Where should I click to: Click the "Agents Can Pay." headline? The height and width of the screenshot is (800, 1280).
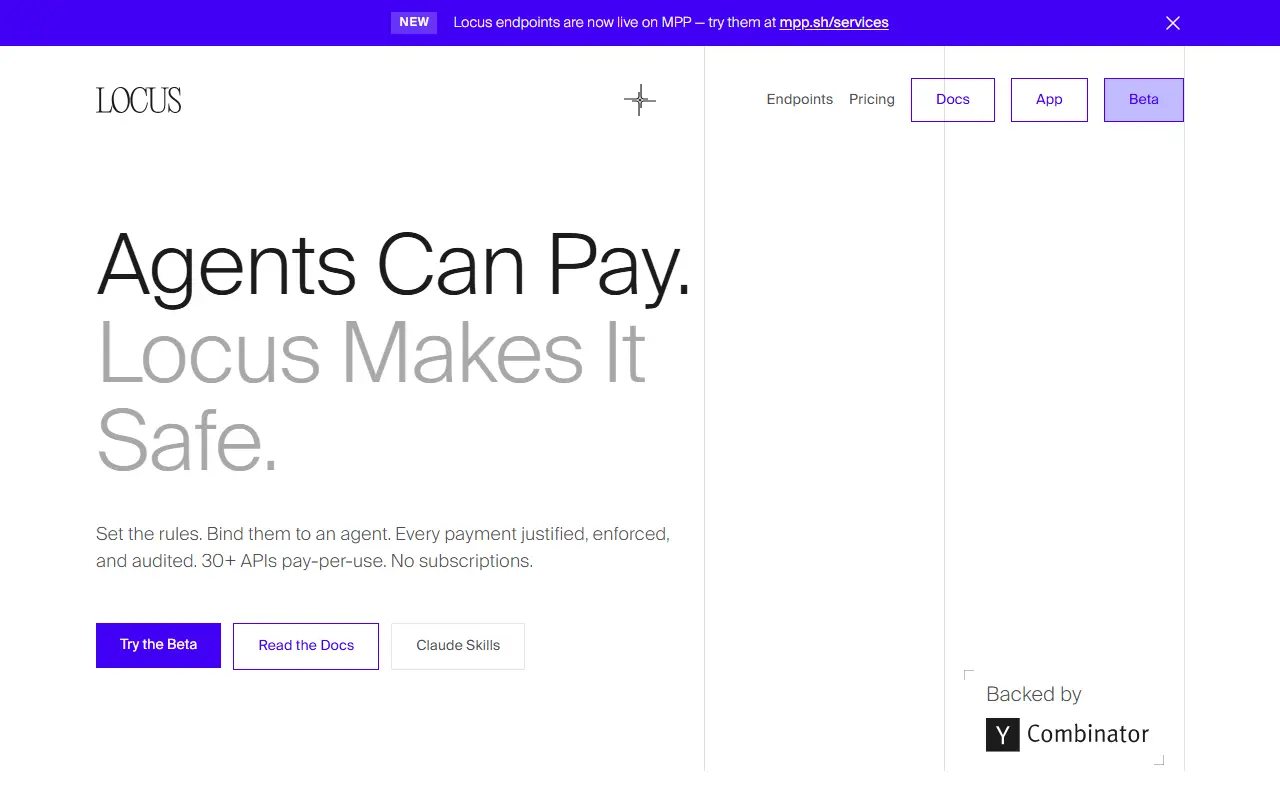[x=394, y=266]
